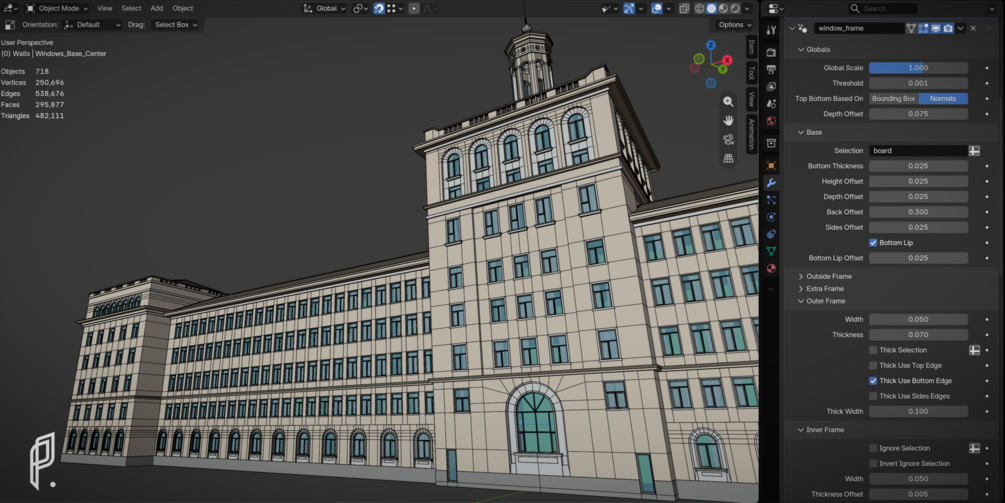Screen dimensions: 1005x503
Task: Click the Global Scale slider field
Action: tap(918, 68)
